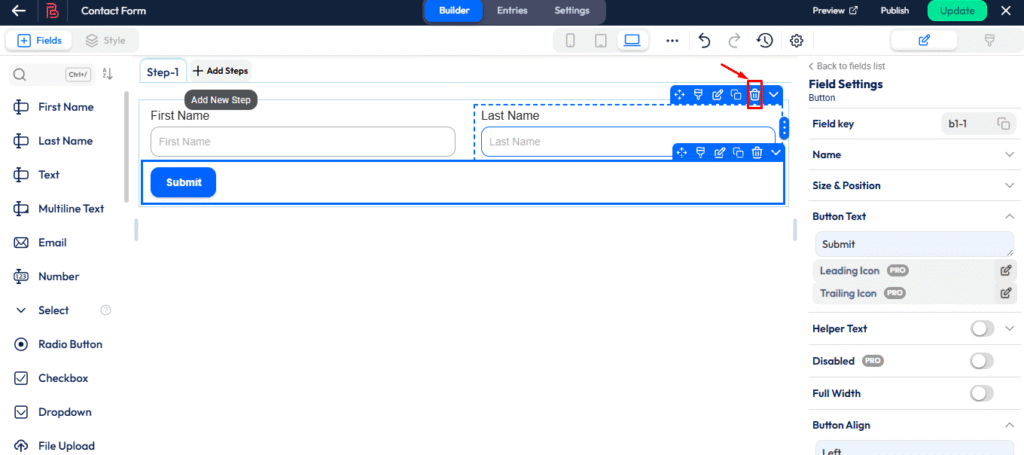Click move handle of Last Name field toolbar
The width and height of the screenshot is (1024, 455).
[x=680, y=95]
